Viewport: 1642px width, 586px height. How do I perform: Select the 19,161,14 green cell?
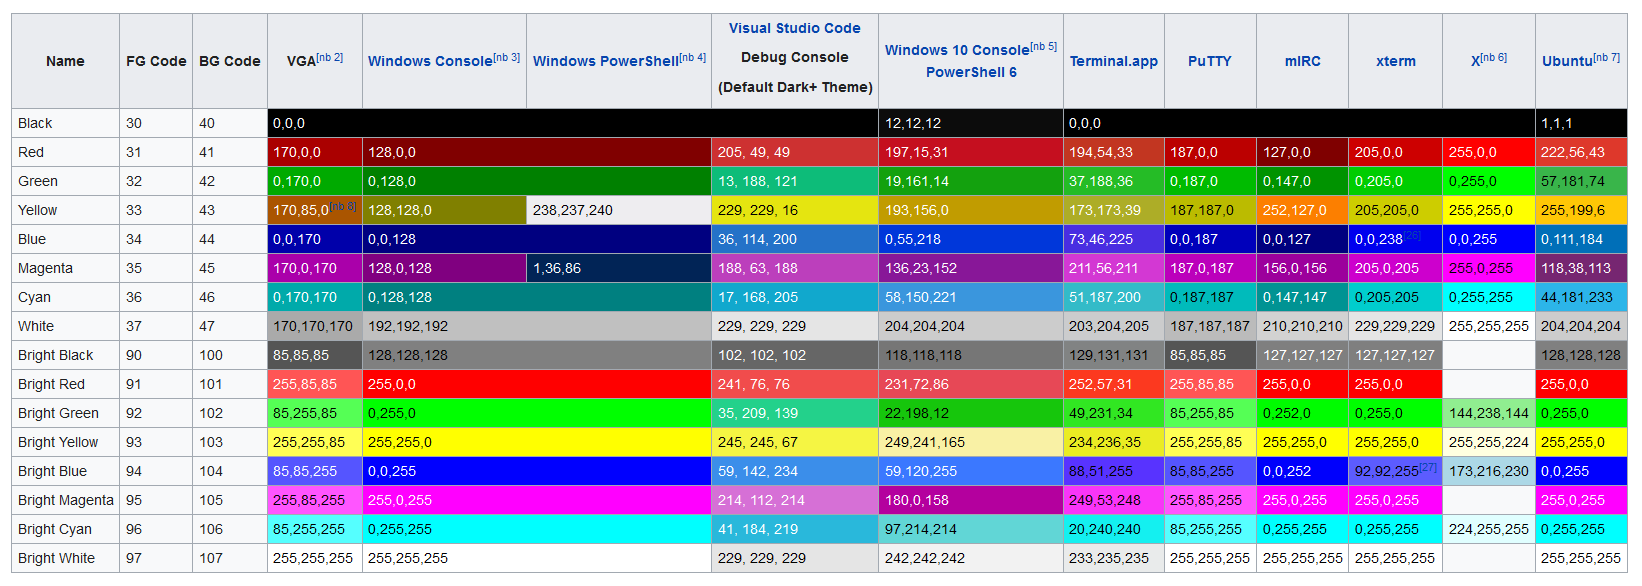click(971, 181)
